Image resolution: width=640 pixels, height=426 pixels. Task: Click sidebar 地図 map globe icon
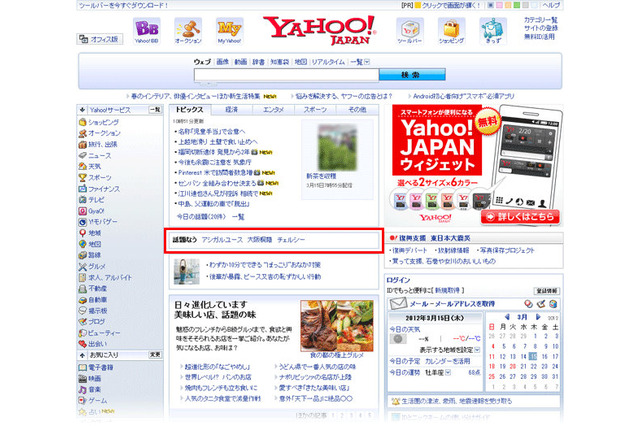coord(82,244)
